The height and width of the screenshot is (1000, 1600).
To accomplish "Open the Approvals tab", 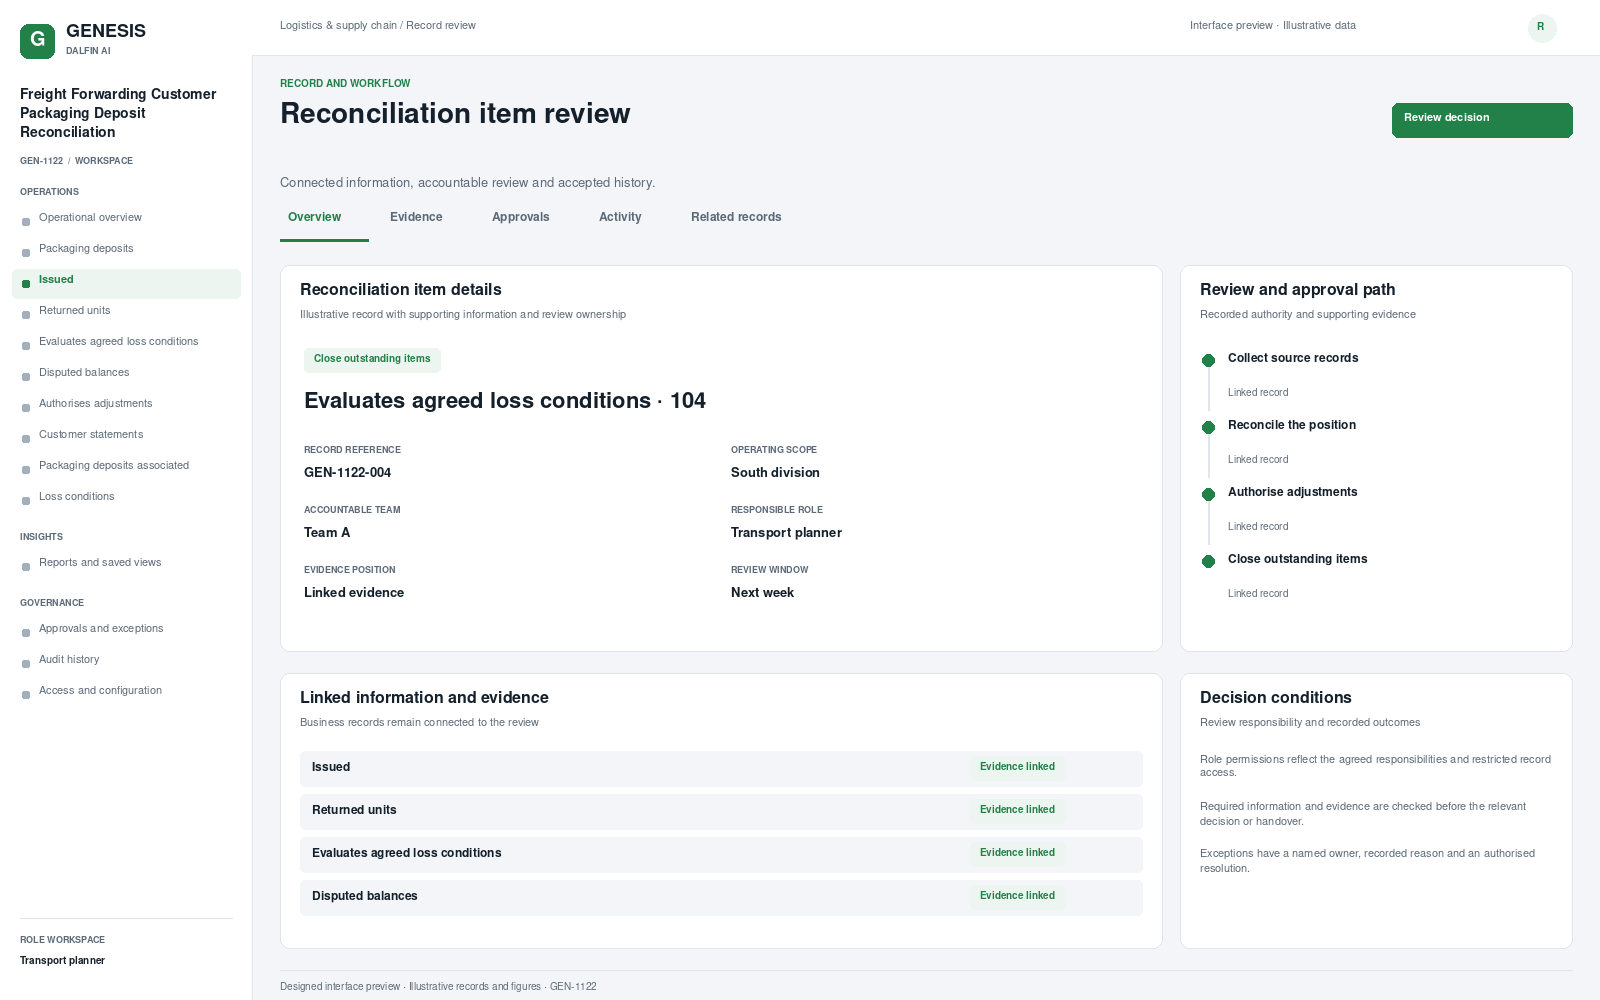I will click(x=521, y=217).
